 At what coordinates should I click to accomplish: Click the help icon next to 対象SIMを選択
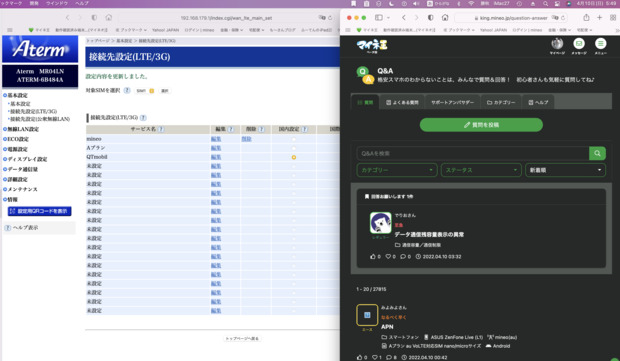pos(127,90)
